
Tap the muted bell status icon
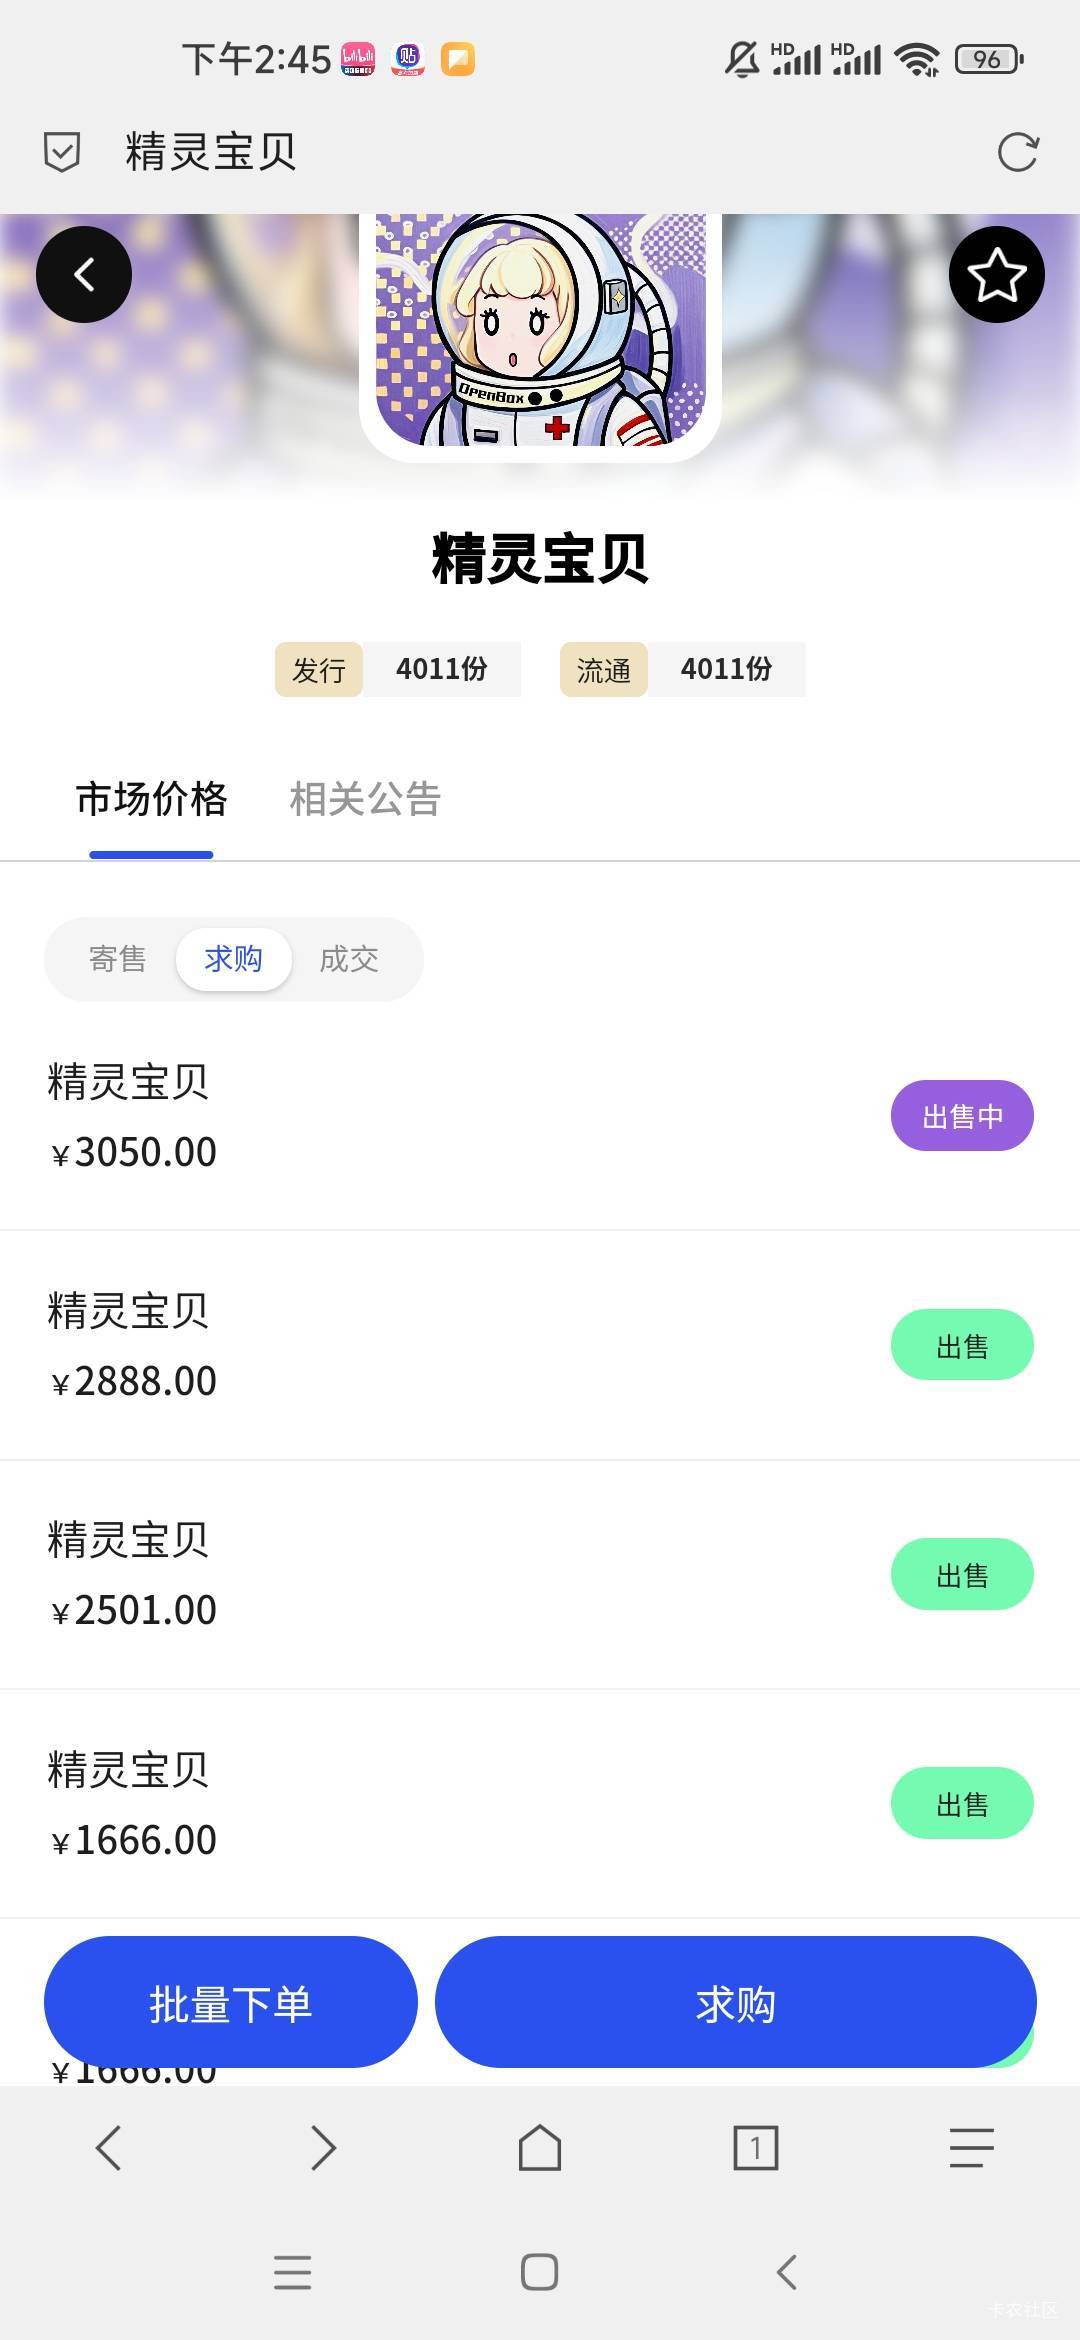pos(742,59)
